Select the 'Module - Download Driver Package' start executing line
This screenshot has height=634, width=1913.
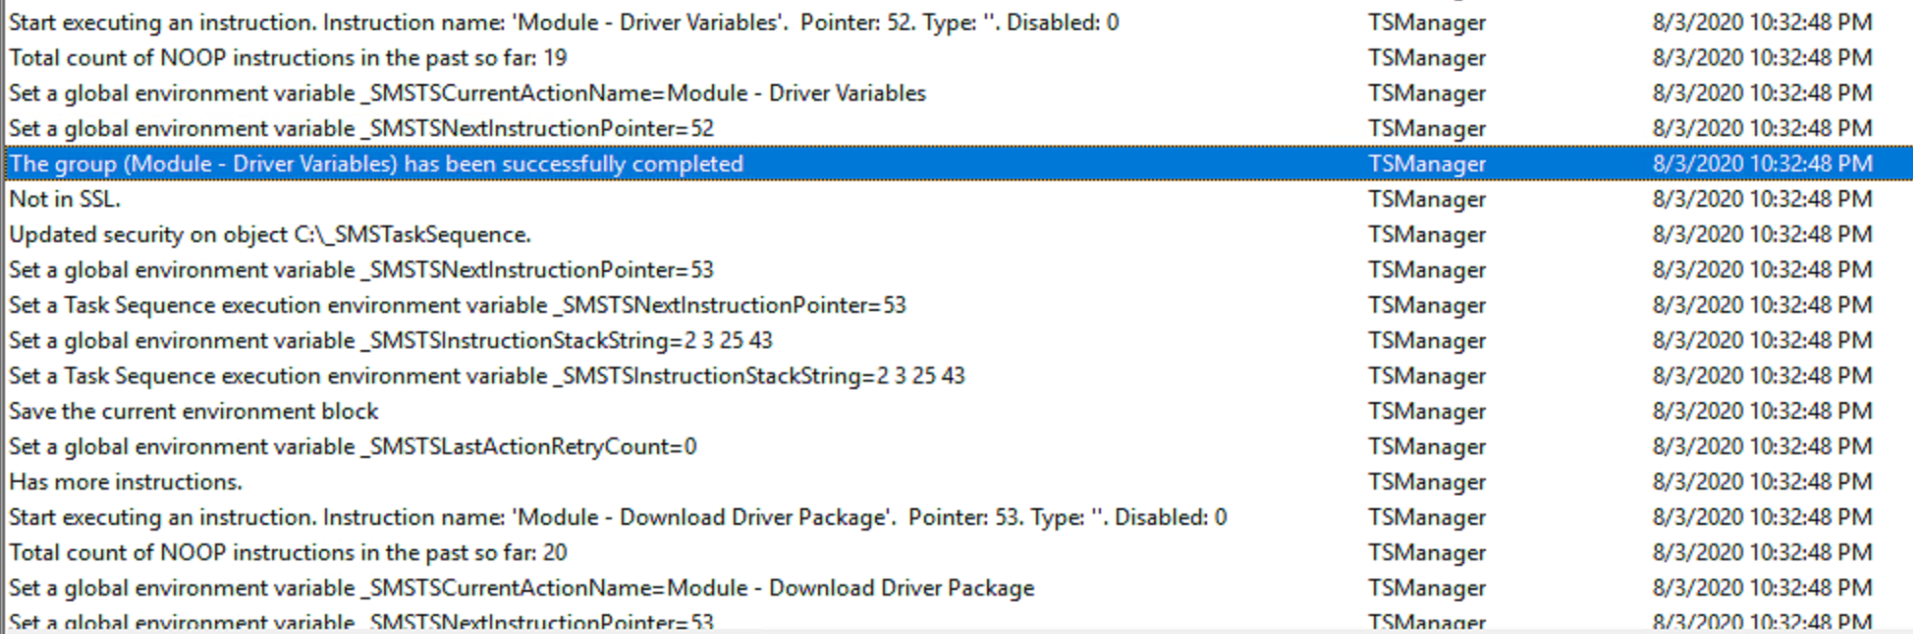pos(617,517)
